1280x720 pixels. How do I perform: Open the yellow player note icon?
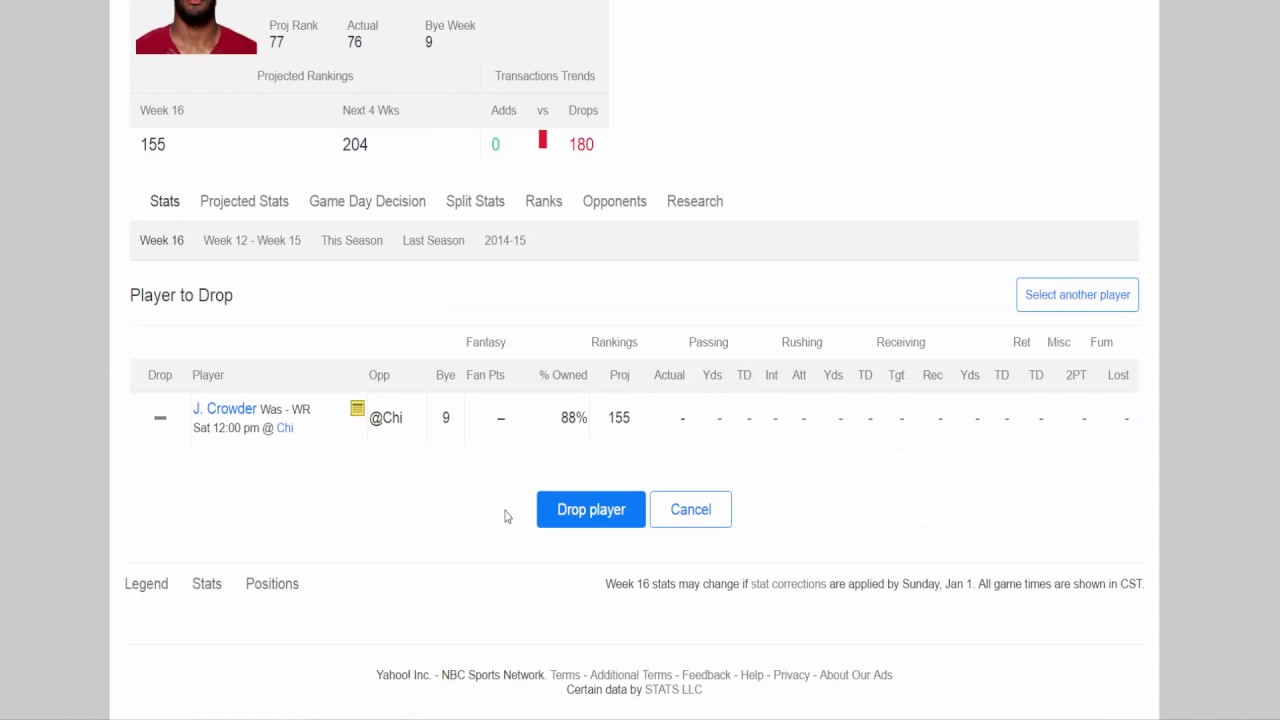pos(357,408)
